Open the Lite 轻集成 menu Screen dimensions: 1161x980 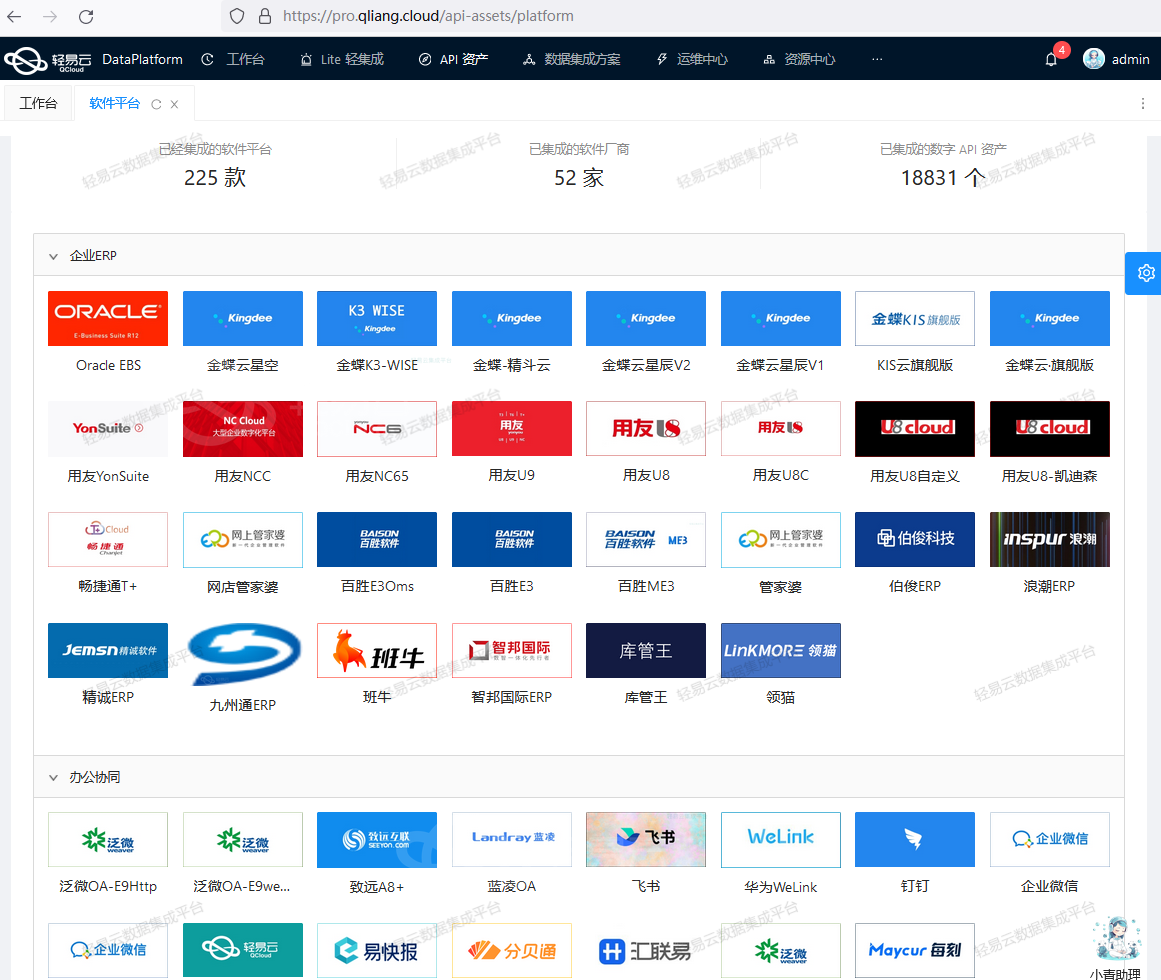[342, 59]
